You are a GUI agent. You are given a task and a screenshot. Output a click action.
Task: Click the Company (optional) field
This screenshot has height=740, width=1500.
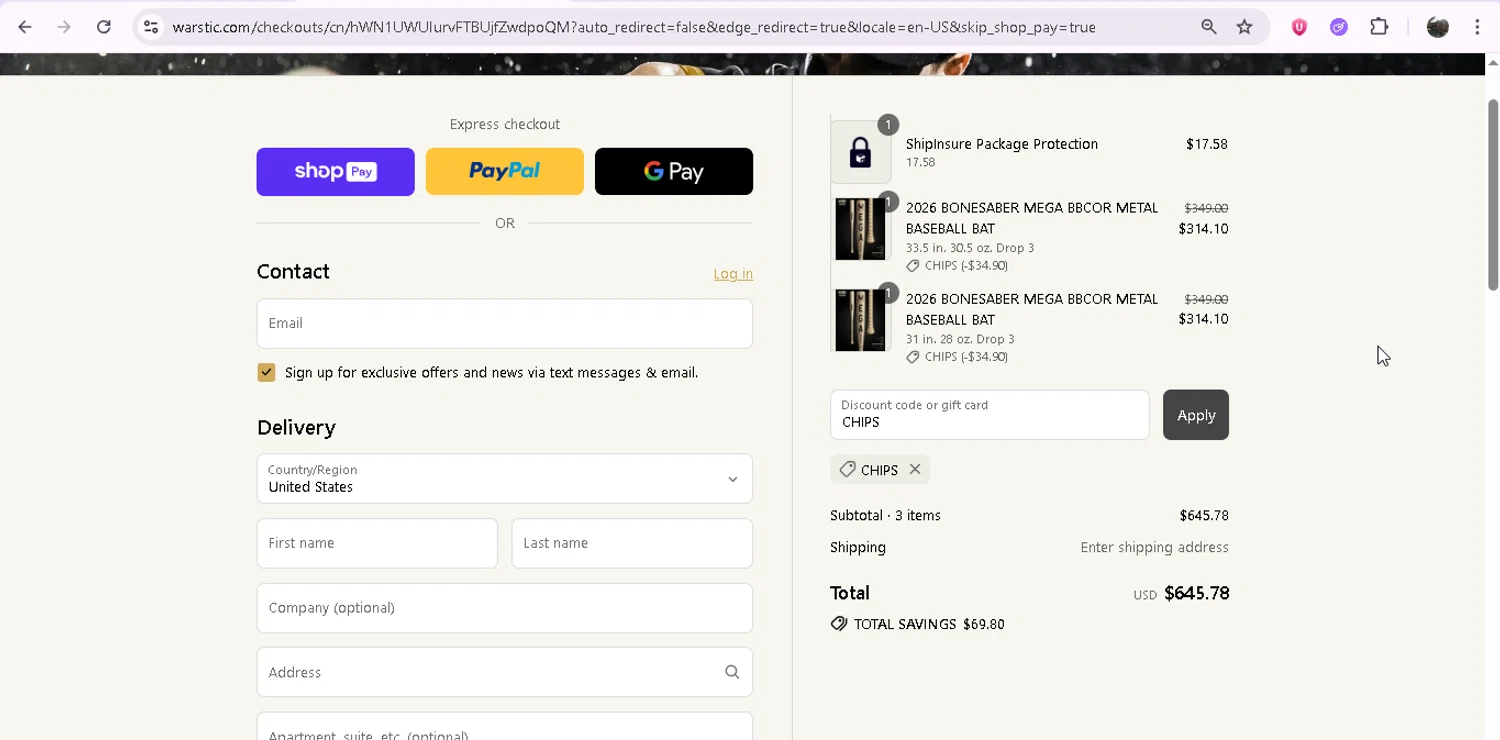pyautogui.click(x=504, y=608)
